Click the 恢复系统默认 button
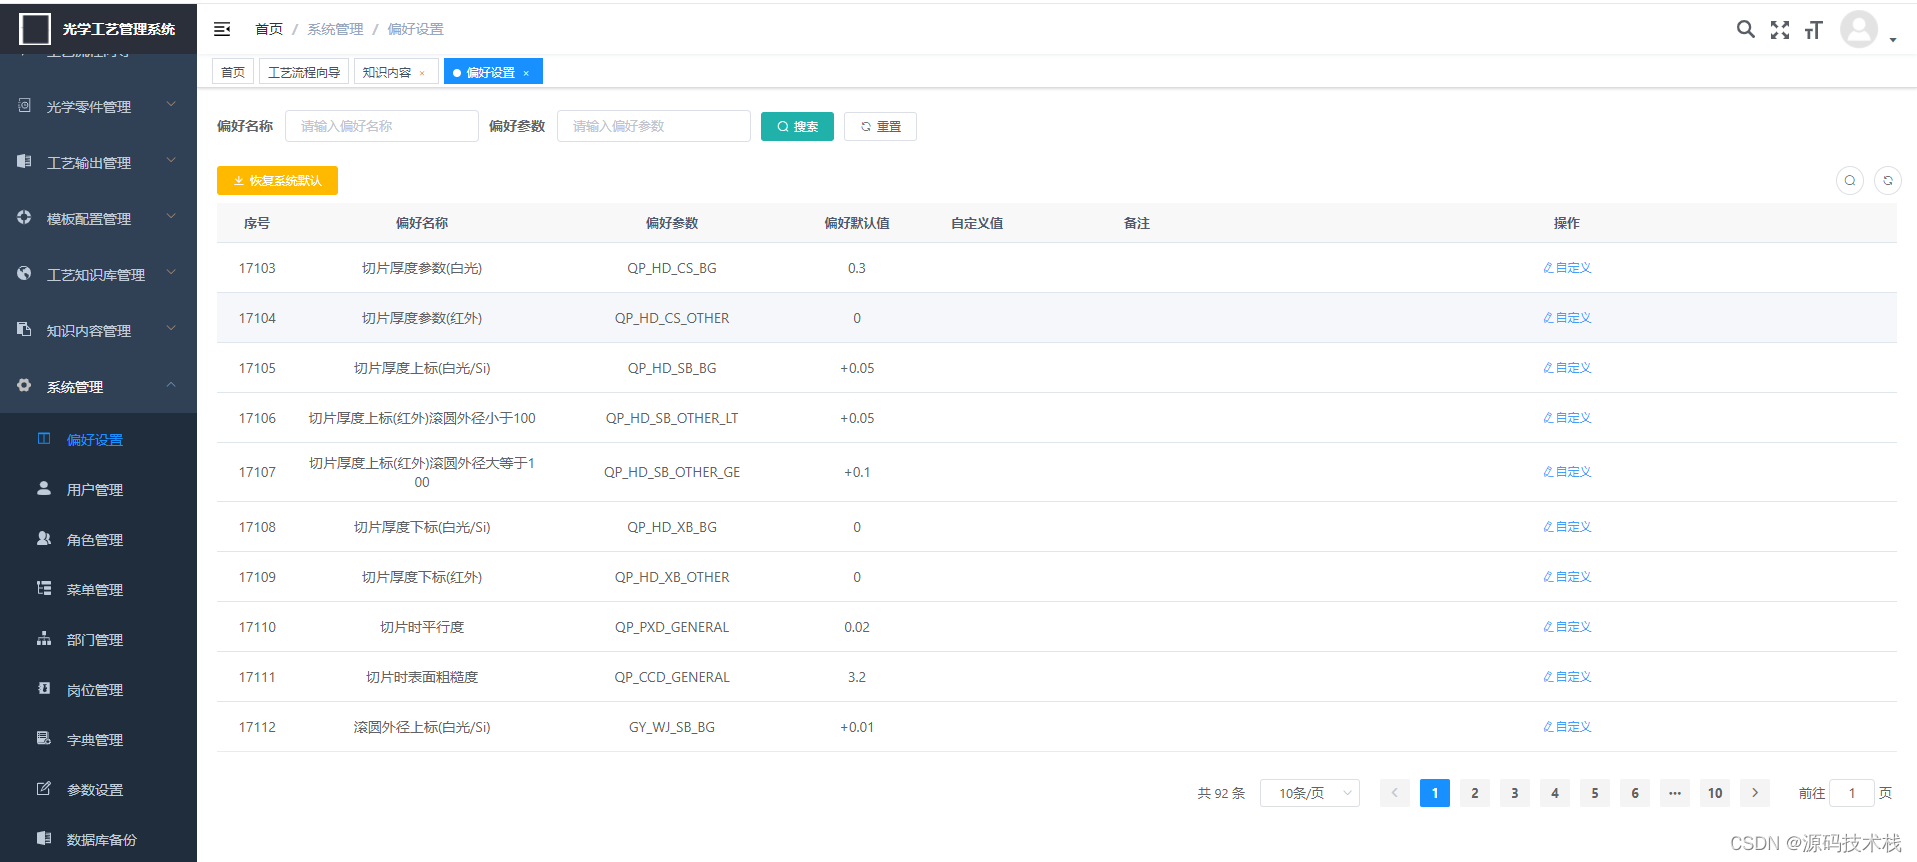 click(x=277, y=180)
